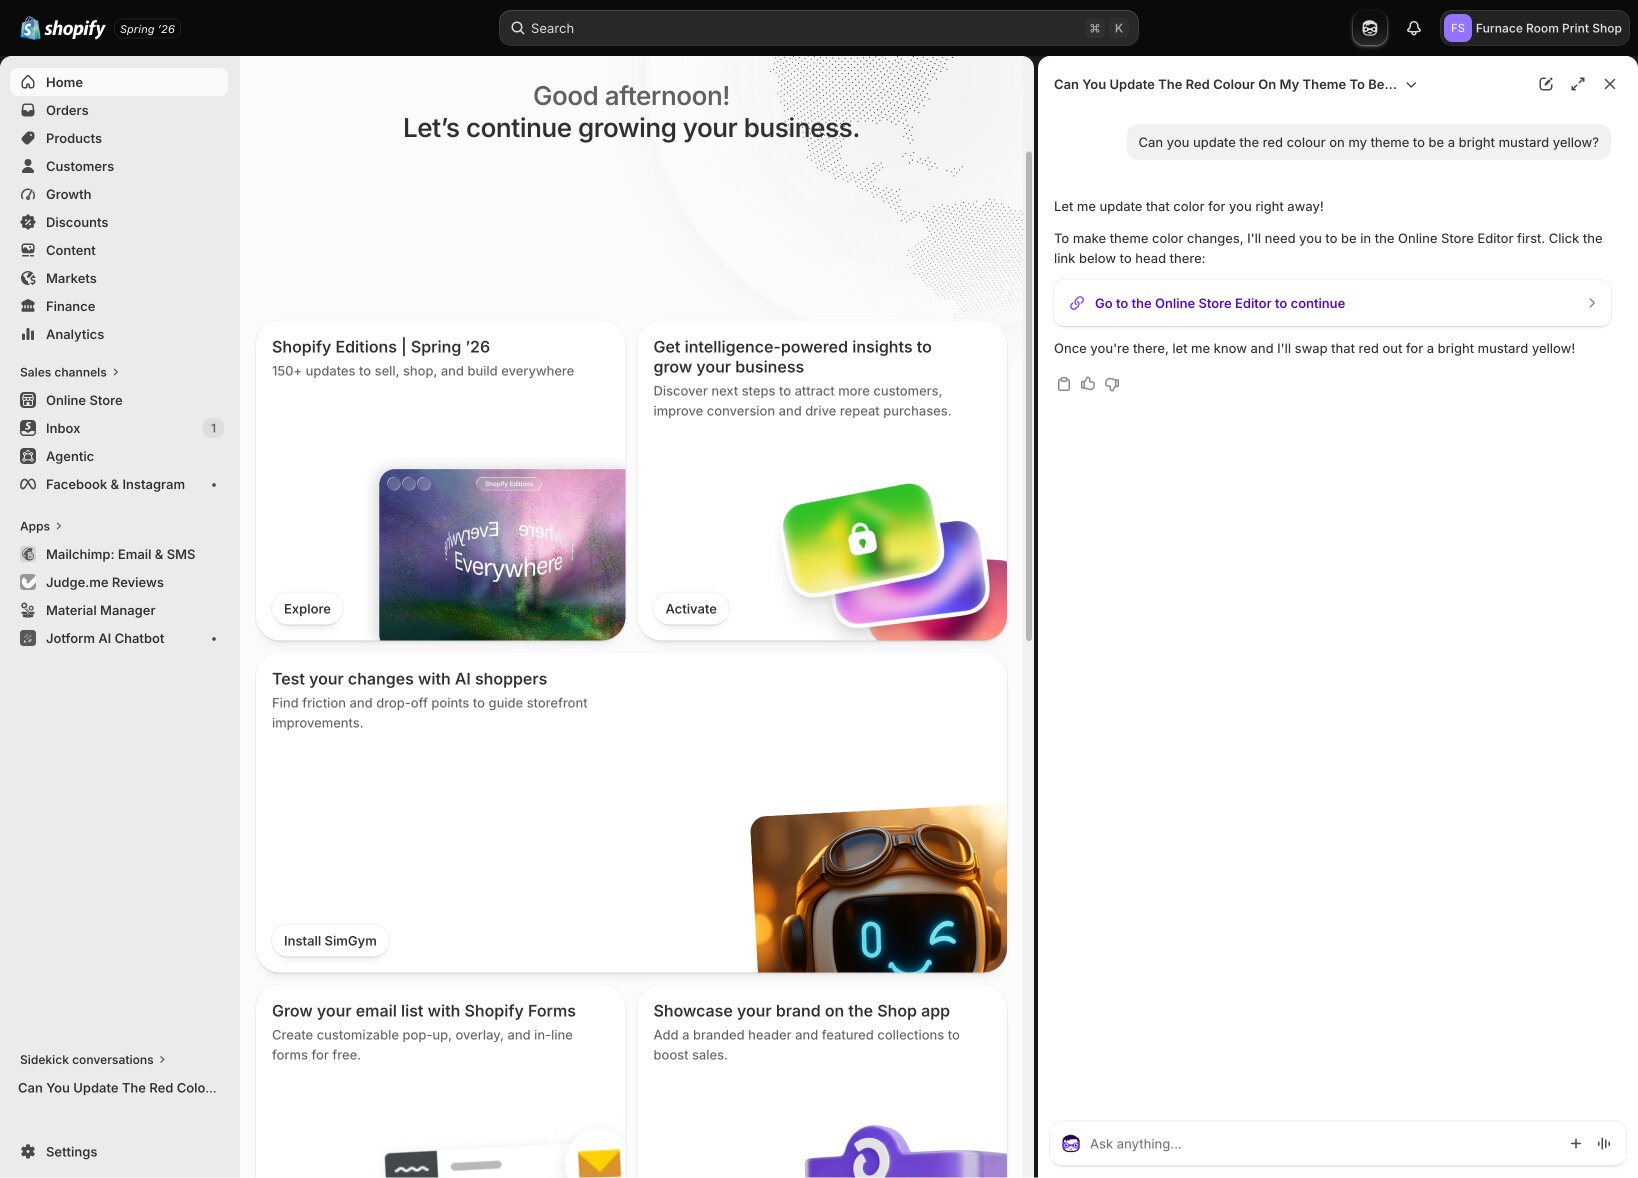
Task: Open the Furnace Room Print Shop account menu
Action: (1534, 28)
